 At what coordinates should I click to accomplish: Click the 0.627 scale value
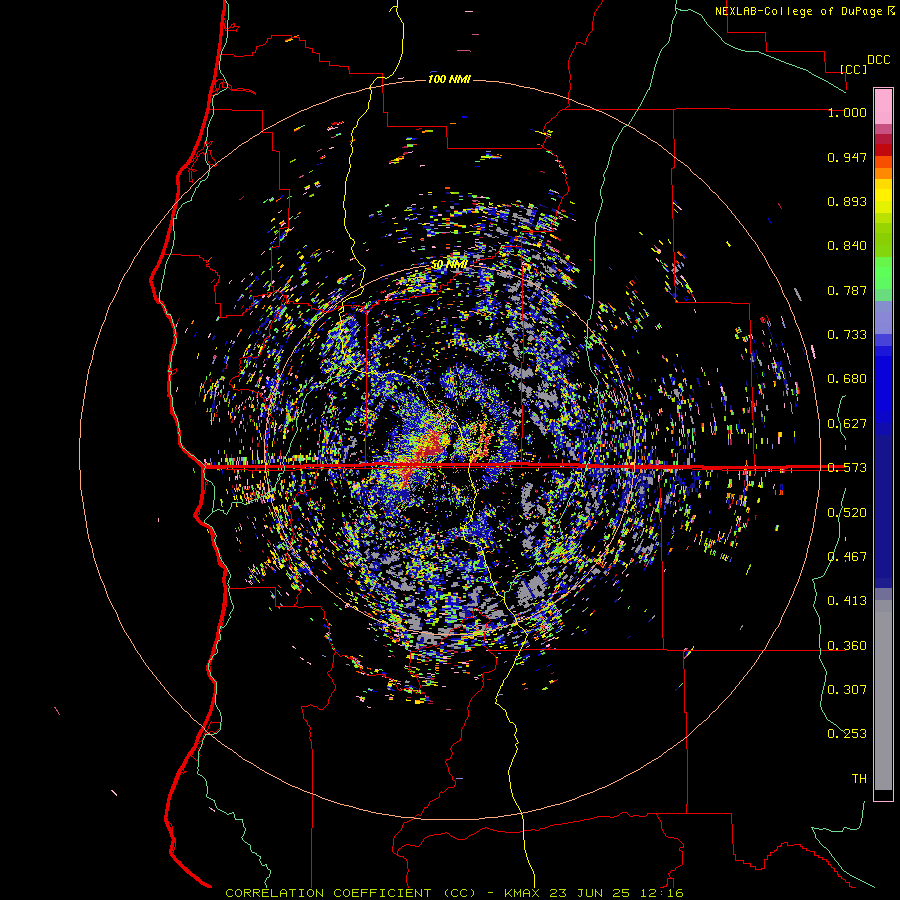(x=847, y=424)
